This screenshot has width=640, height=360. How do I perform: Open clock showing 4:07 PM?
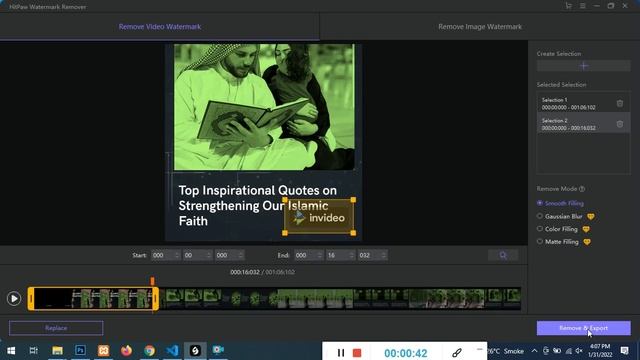tap(600, 351)
